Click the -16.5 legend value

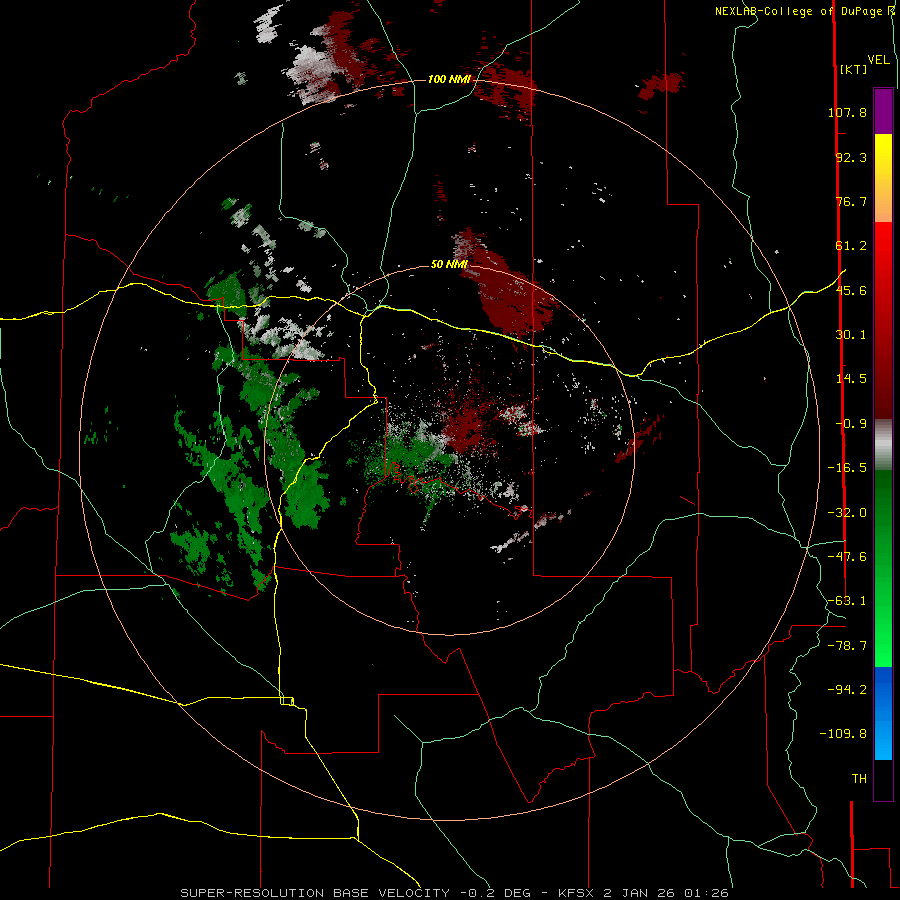[x=847, y=468]
